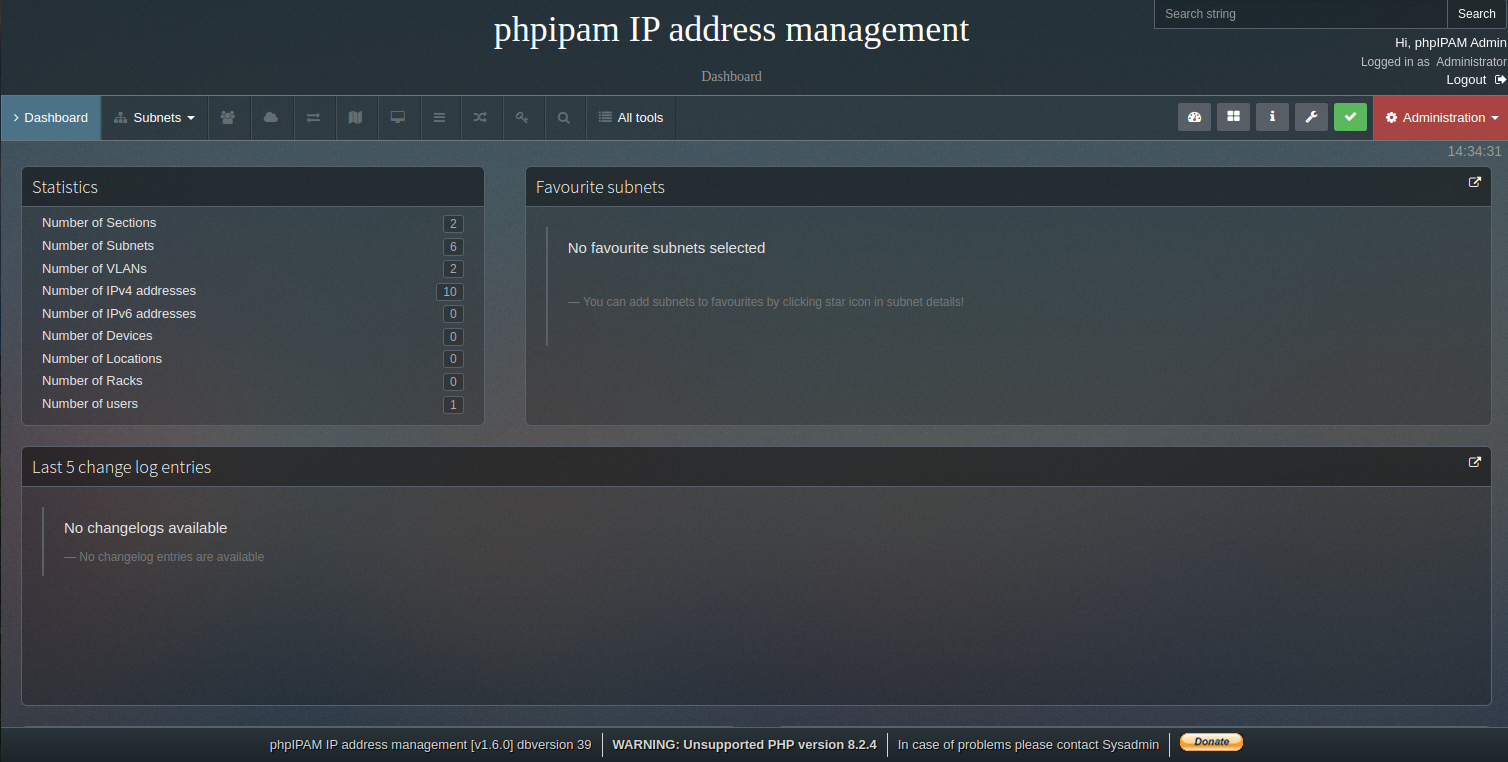
Task: Click the 'Favourite subnets' widget heading
Action: (x=600, y=187)
